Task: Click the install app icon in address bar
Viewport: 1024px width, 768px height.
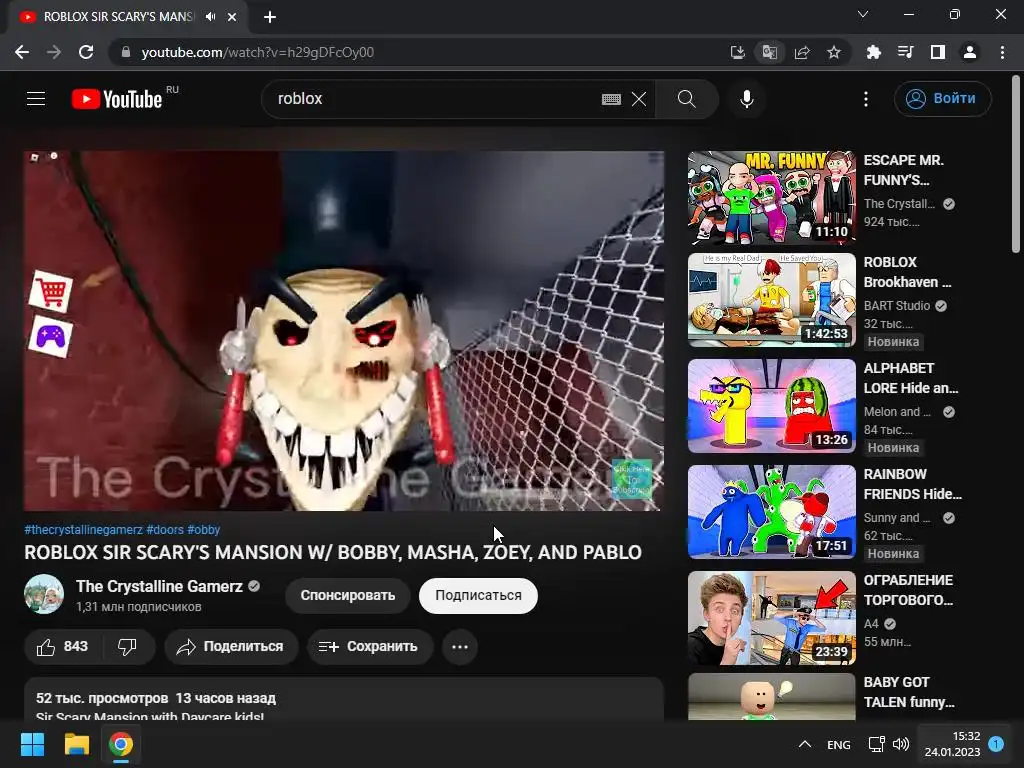Action: click(737, 52)
